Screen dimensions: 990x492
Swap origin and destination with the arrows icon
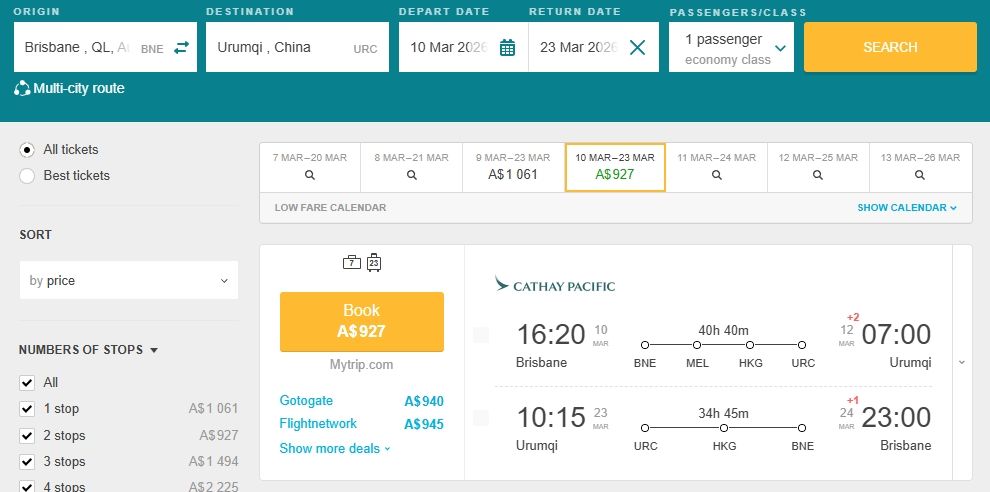coord(181,47)
